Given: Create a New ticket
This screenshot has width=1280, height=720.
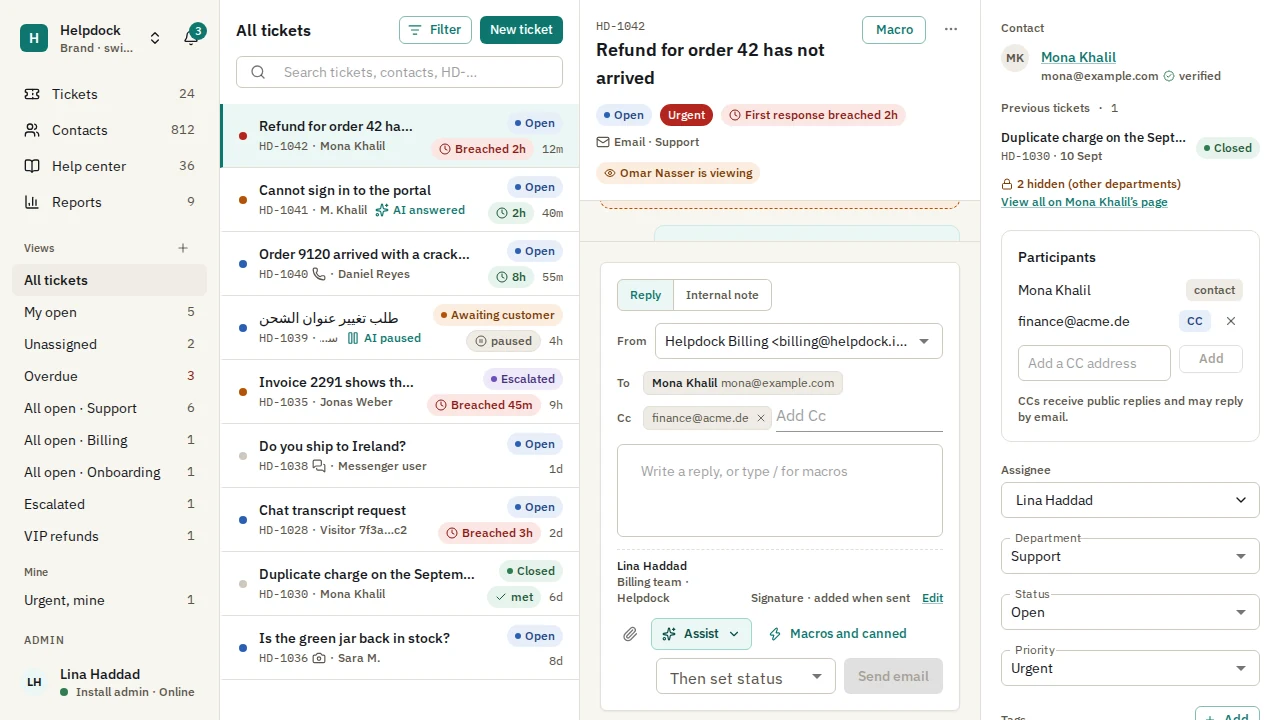Looking at the screenshot, I should point(521,30).
